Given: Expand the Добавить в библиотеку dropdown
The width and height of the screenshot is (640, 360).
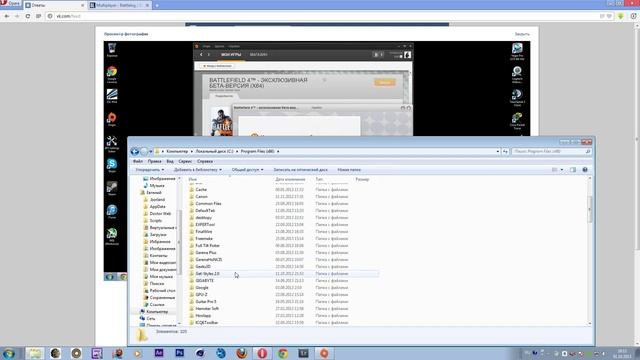Looking at the screenshot, I should pos(198,170).
